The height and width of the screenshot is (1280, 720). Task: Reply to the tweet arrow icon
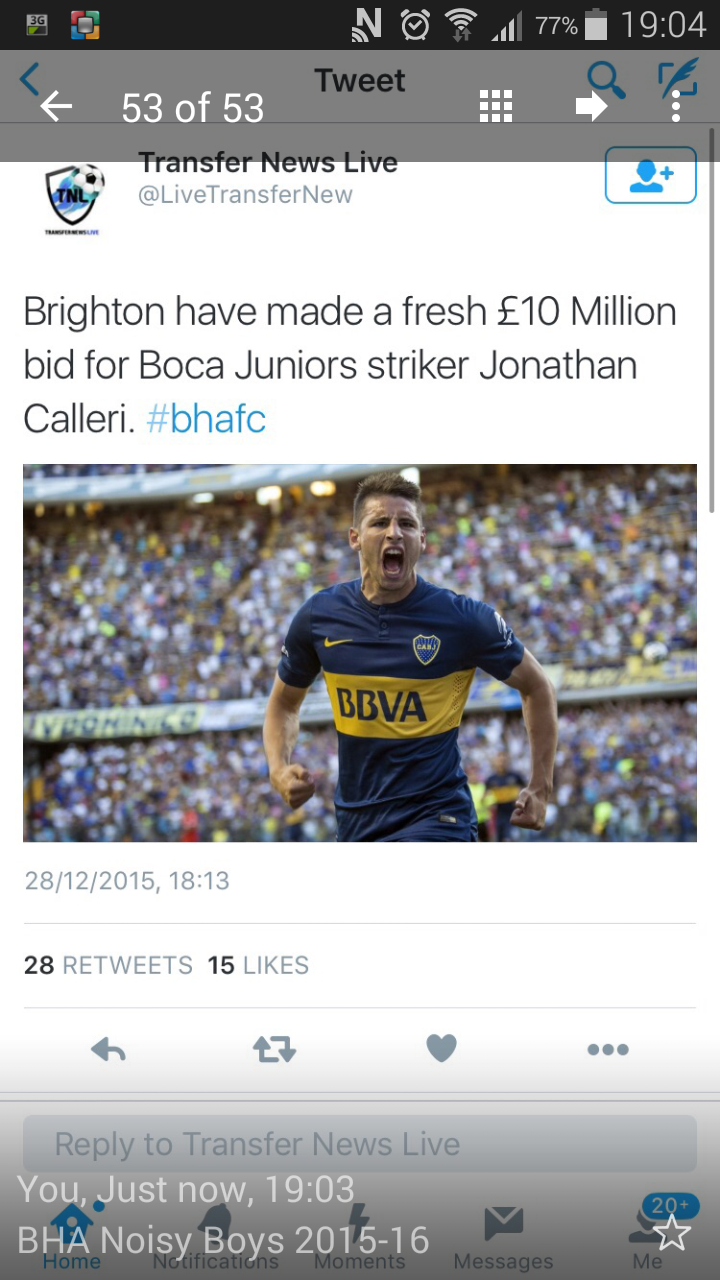108,1048
